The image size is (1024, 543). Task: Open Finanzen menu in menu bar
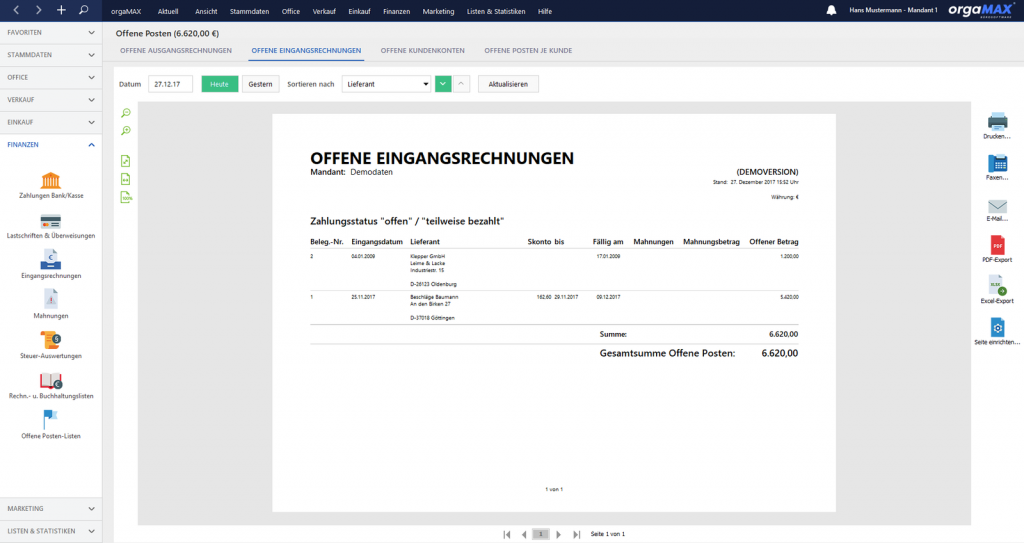(x=396, y=11)
